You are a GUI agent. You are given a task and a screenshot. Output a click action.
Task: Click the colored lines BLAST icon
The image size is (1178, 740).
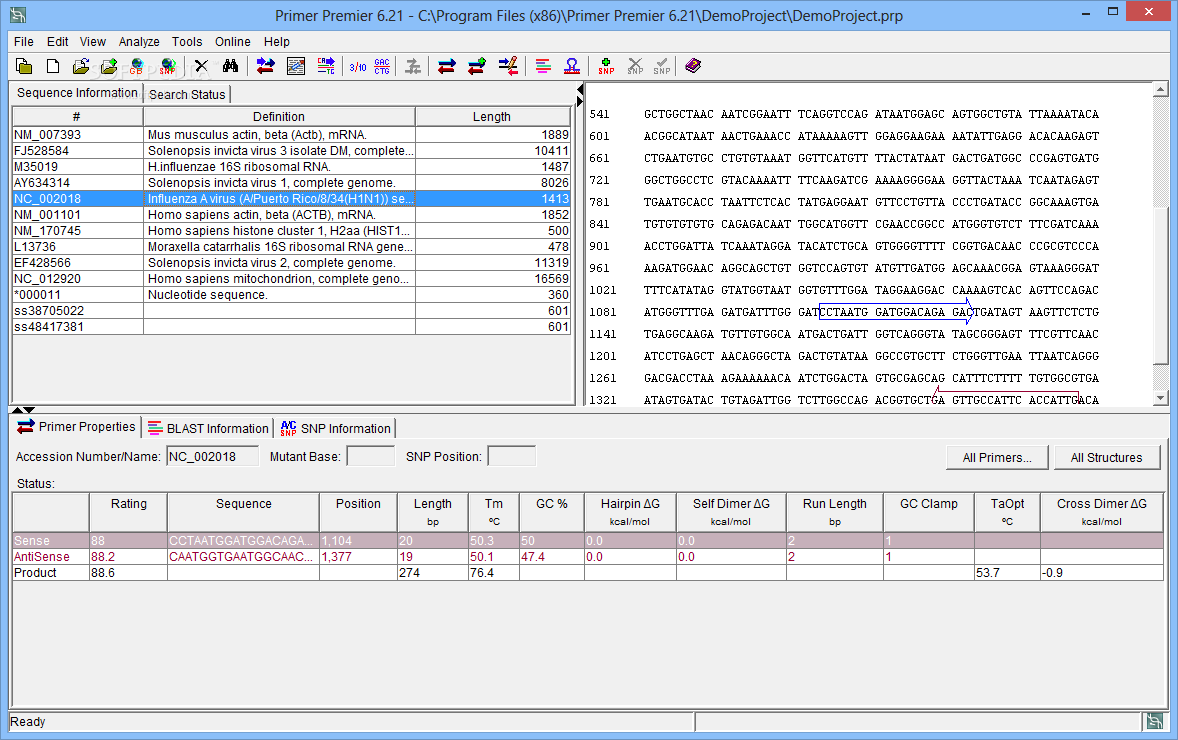[x=543, y=66]
